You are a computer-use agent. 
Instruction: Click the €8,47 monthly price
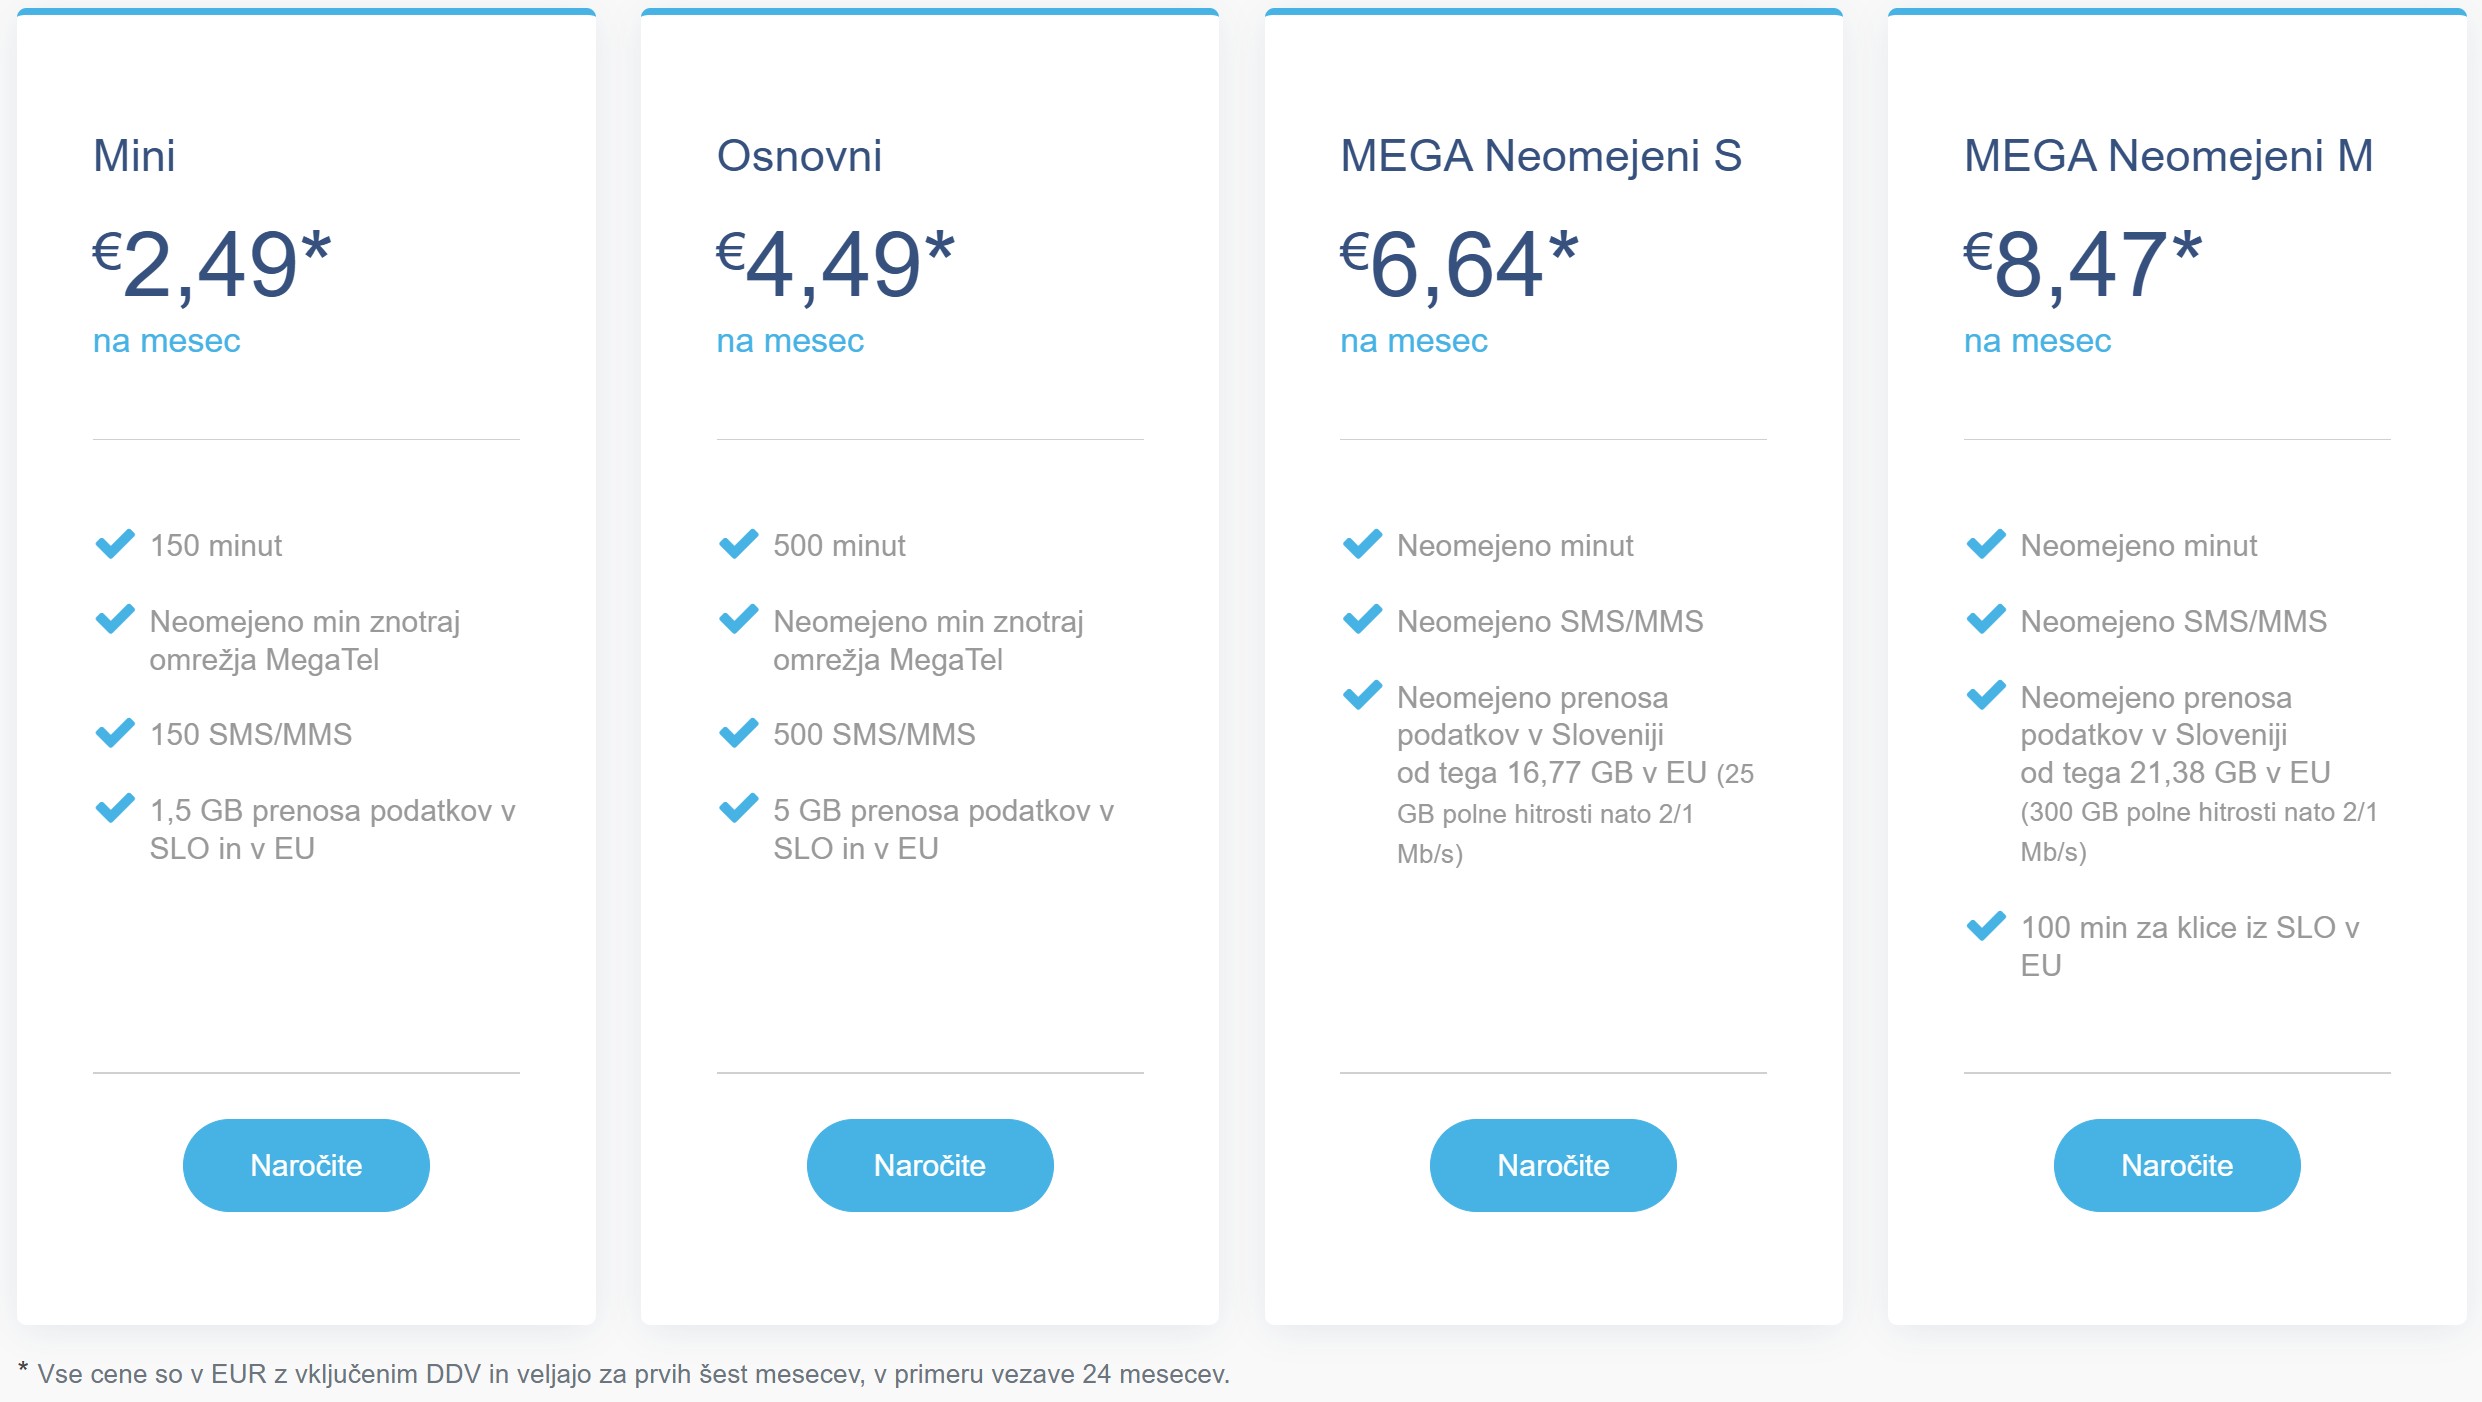[2082, 264]
